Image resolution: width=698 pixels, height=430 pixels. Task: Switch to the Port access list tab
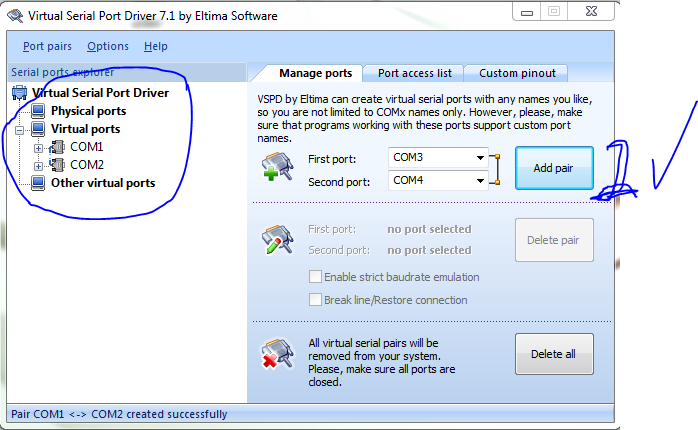tap(414, 73)
